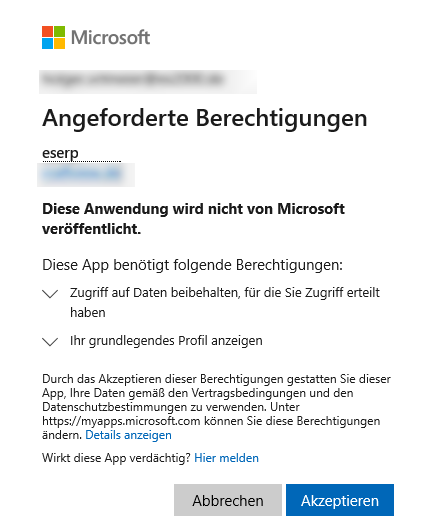The image size is (438, 529).
Task: Expand the 'Zugriff auf Daten beibehalten' chevron
Action: click(x=50, y=294)
